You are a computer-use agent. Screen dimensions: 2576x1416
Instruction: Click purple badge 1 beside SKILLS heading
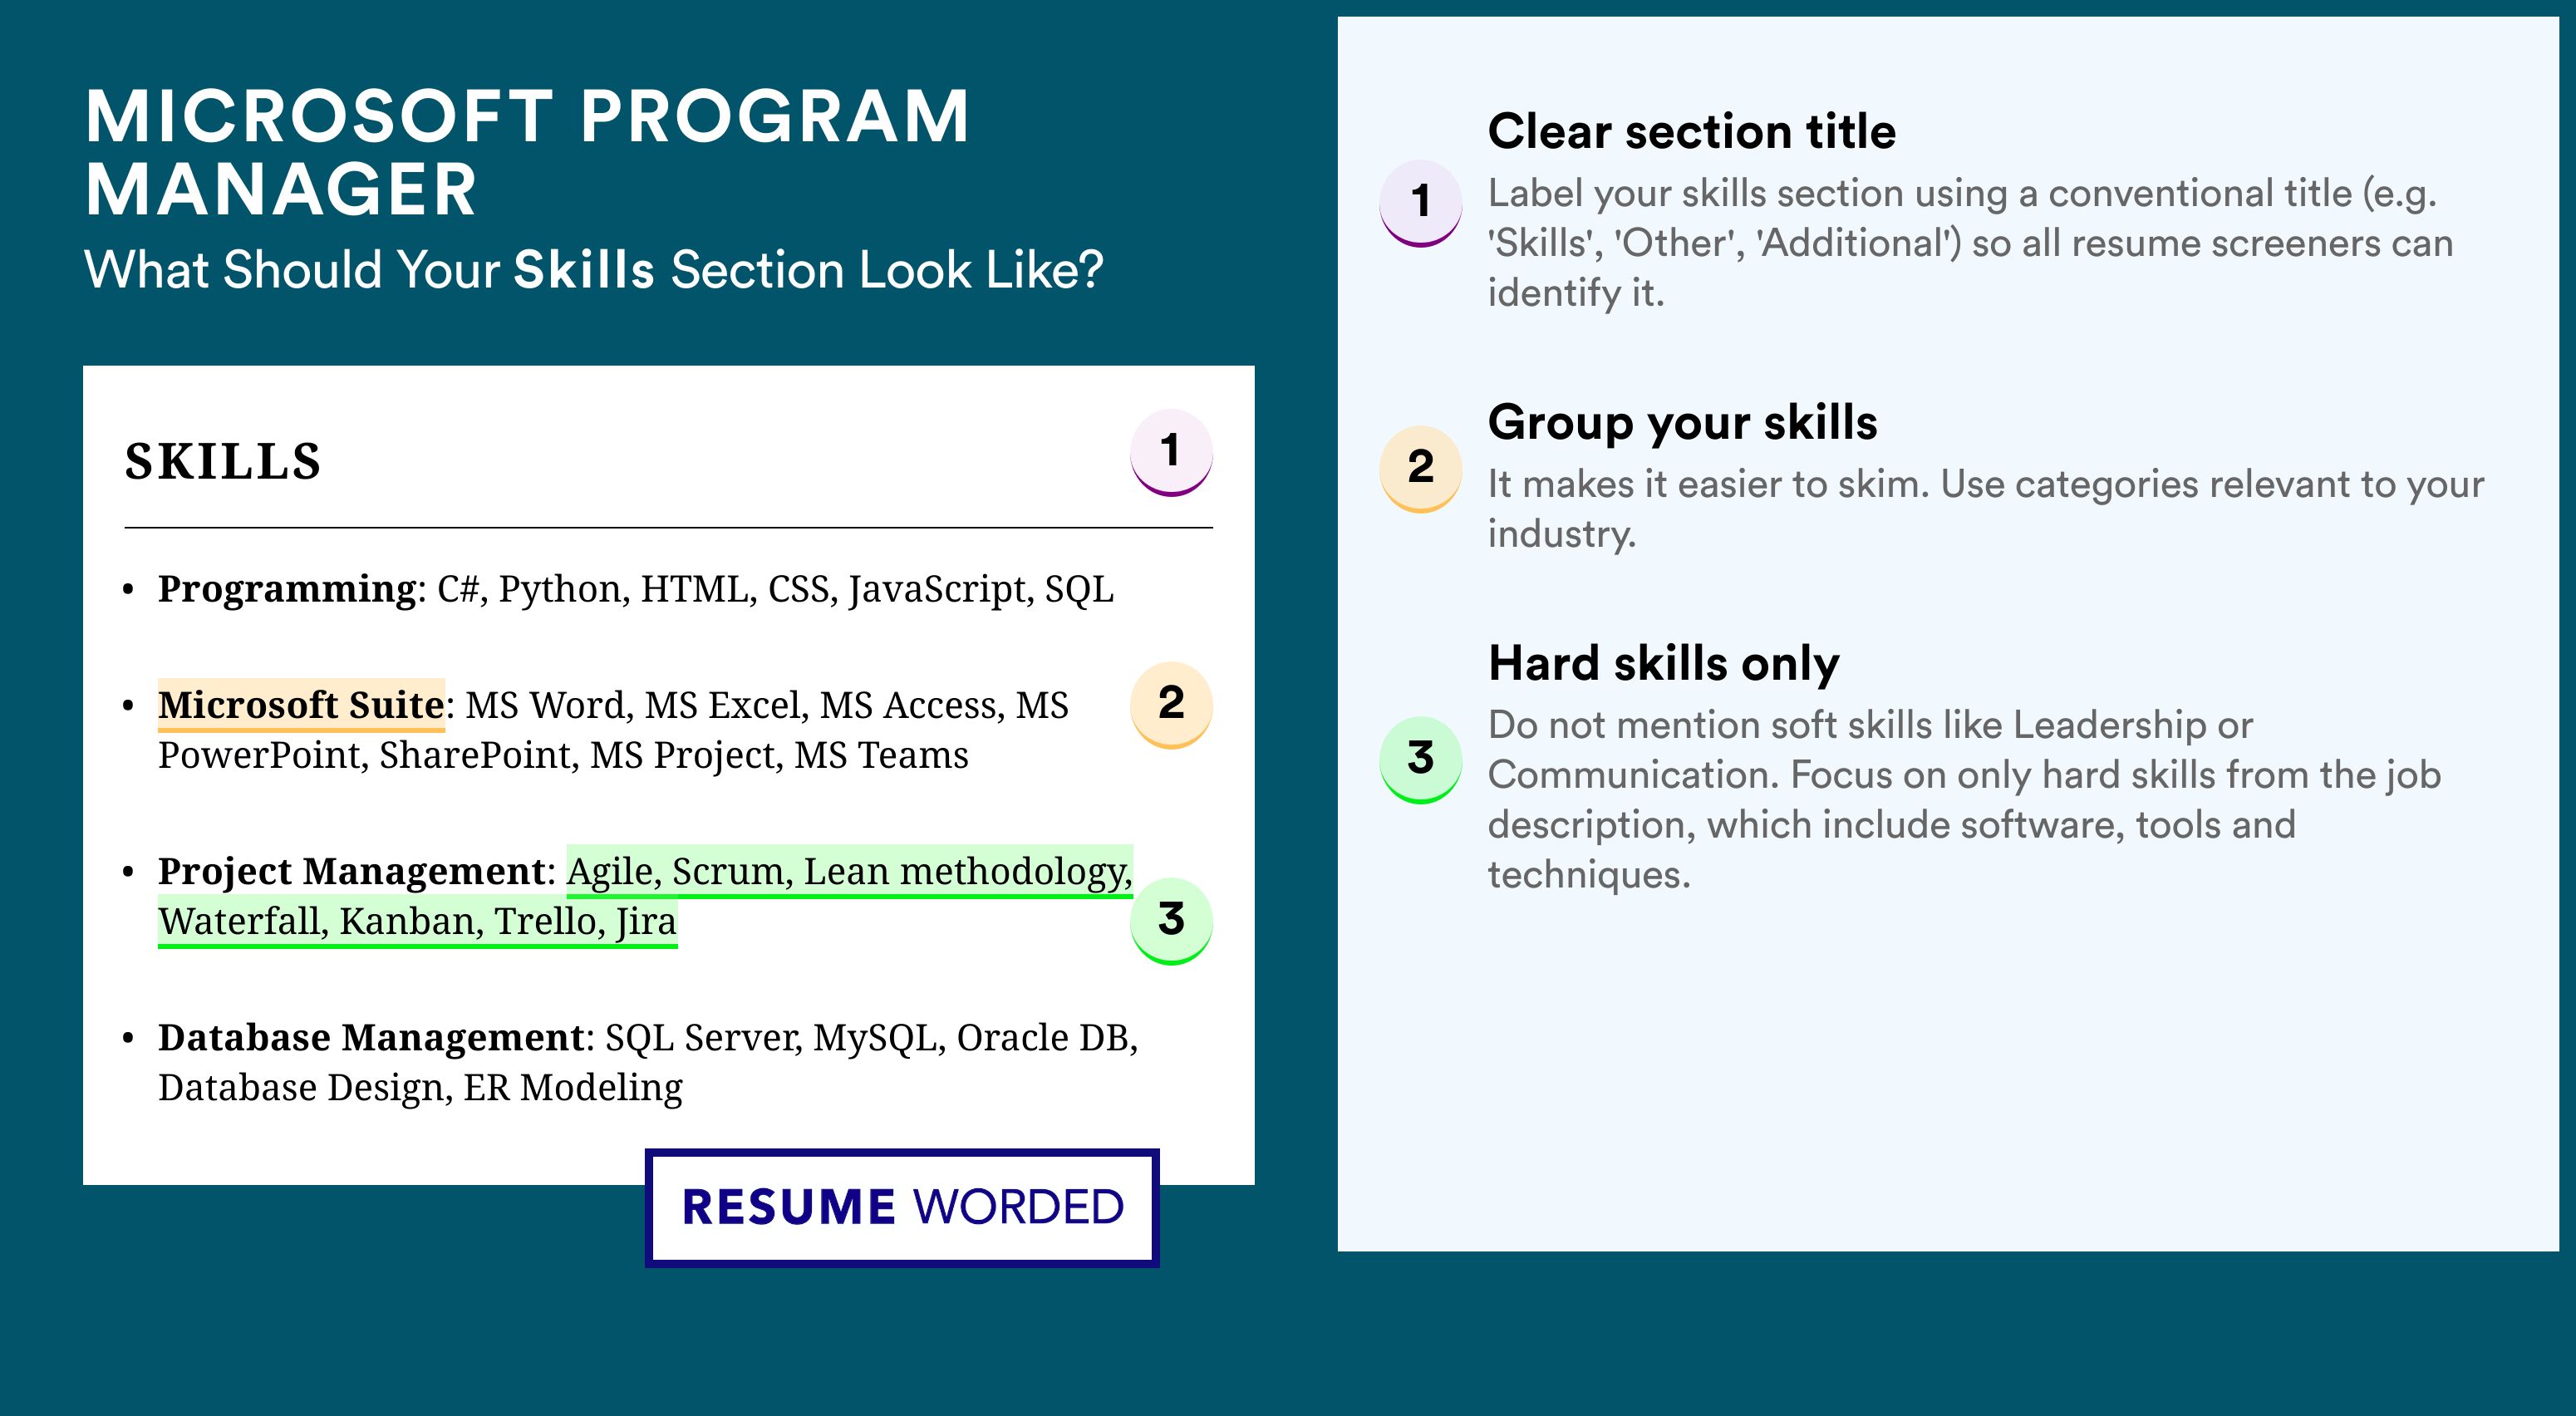1171,452
